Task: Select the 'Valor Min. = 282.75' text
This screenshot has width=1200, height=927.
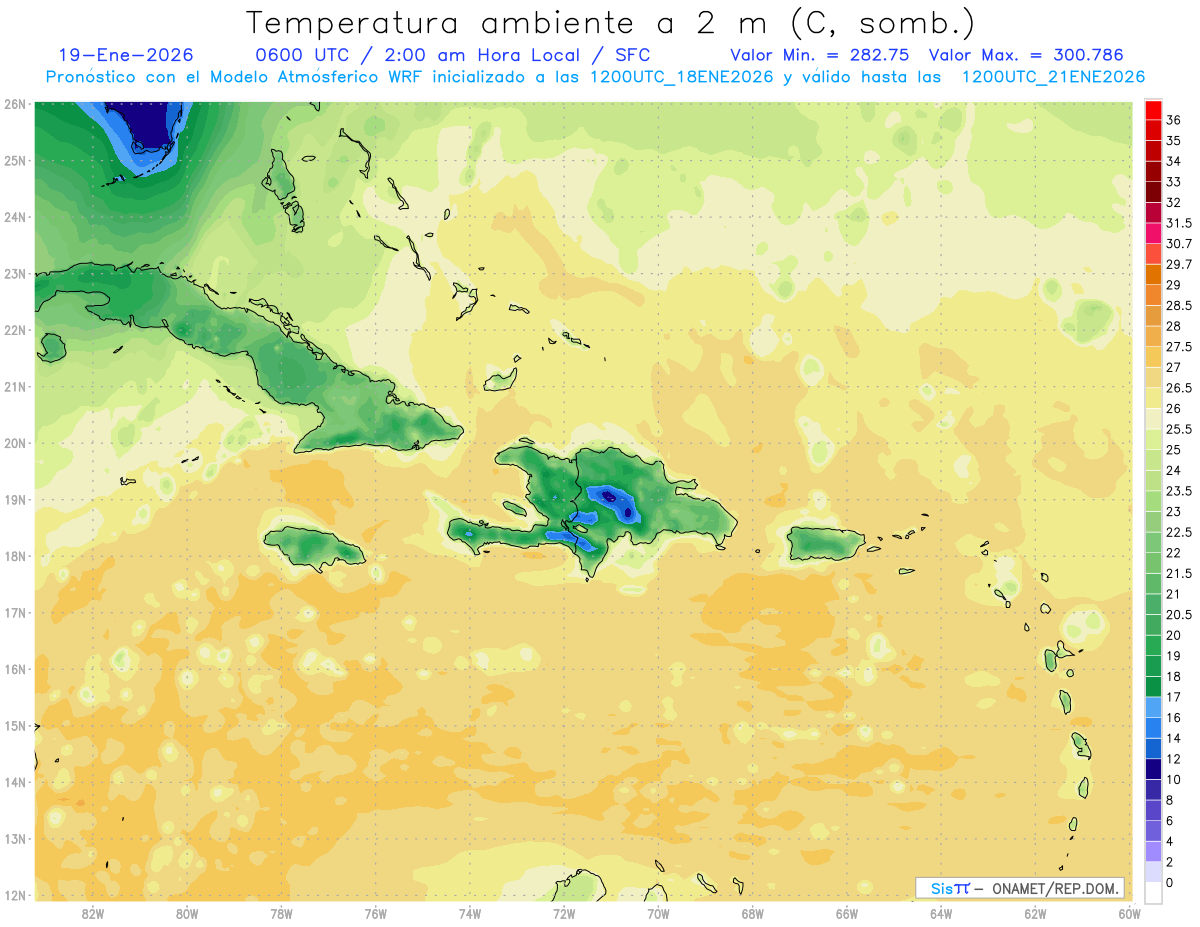Action: [819, 55]
